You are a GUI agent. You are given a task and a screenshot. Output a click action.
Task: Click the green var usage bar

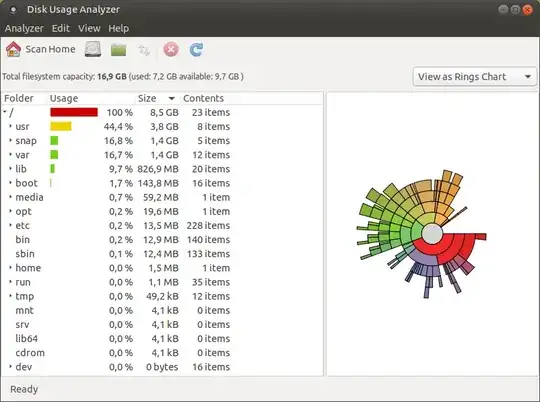tap(54, 155)
